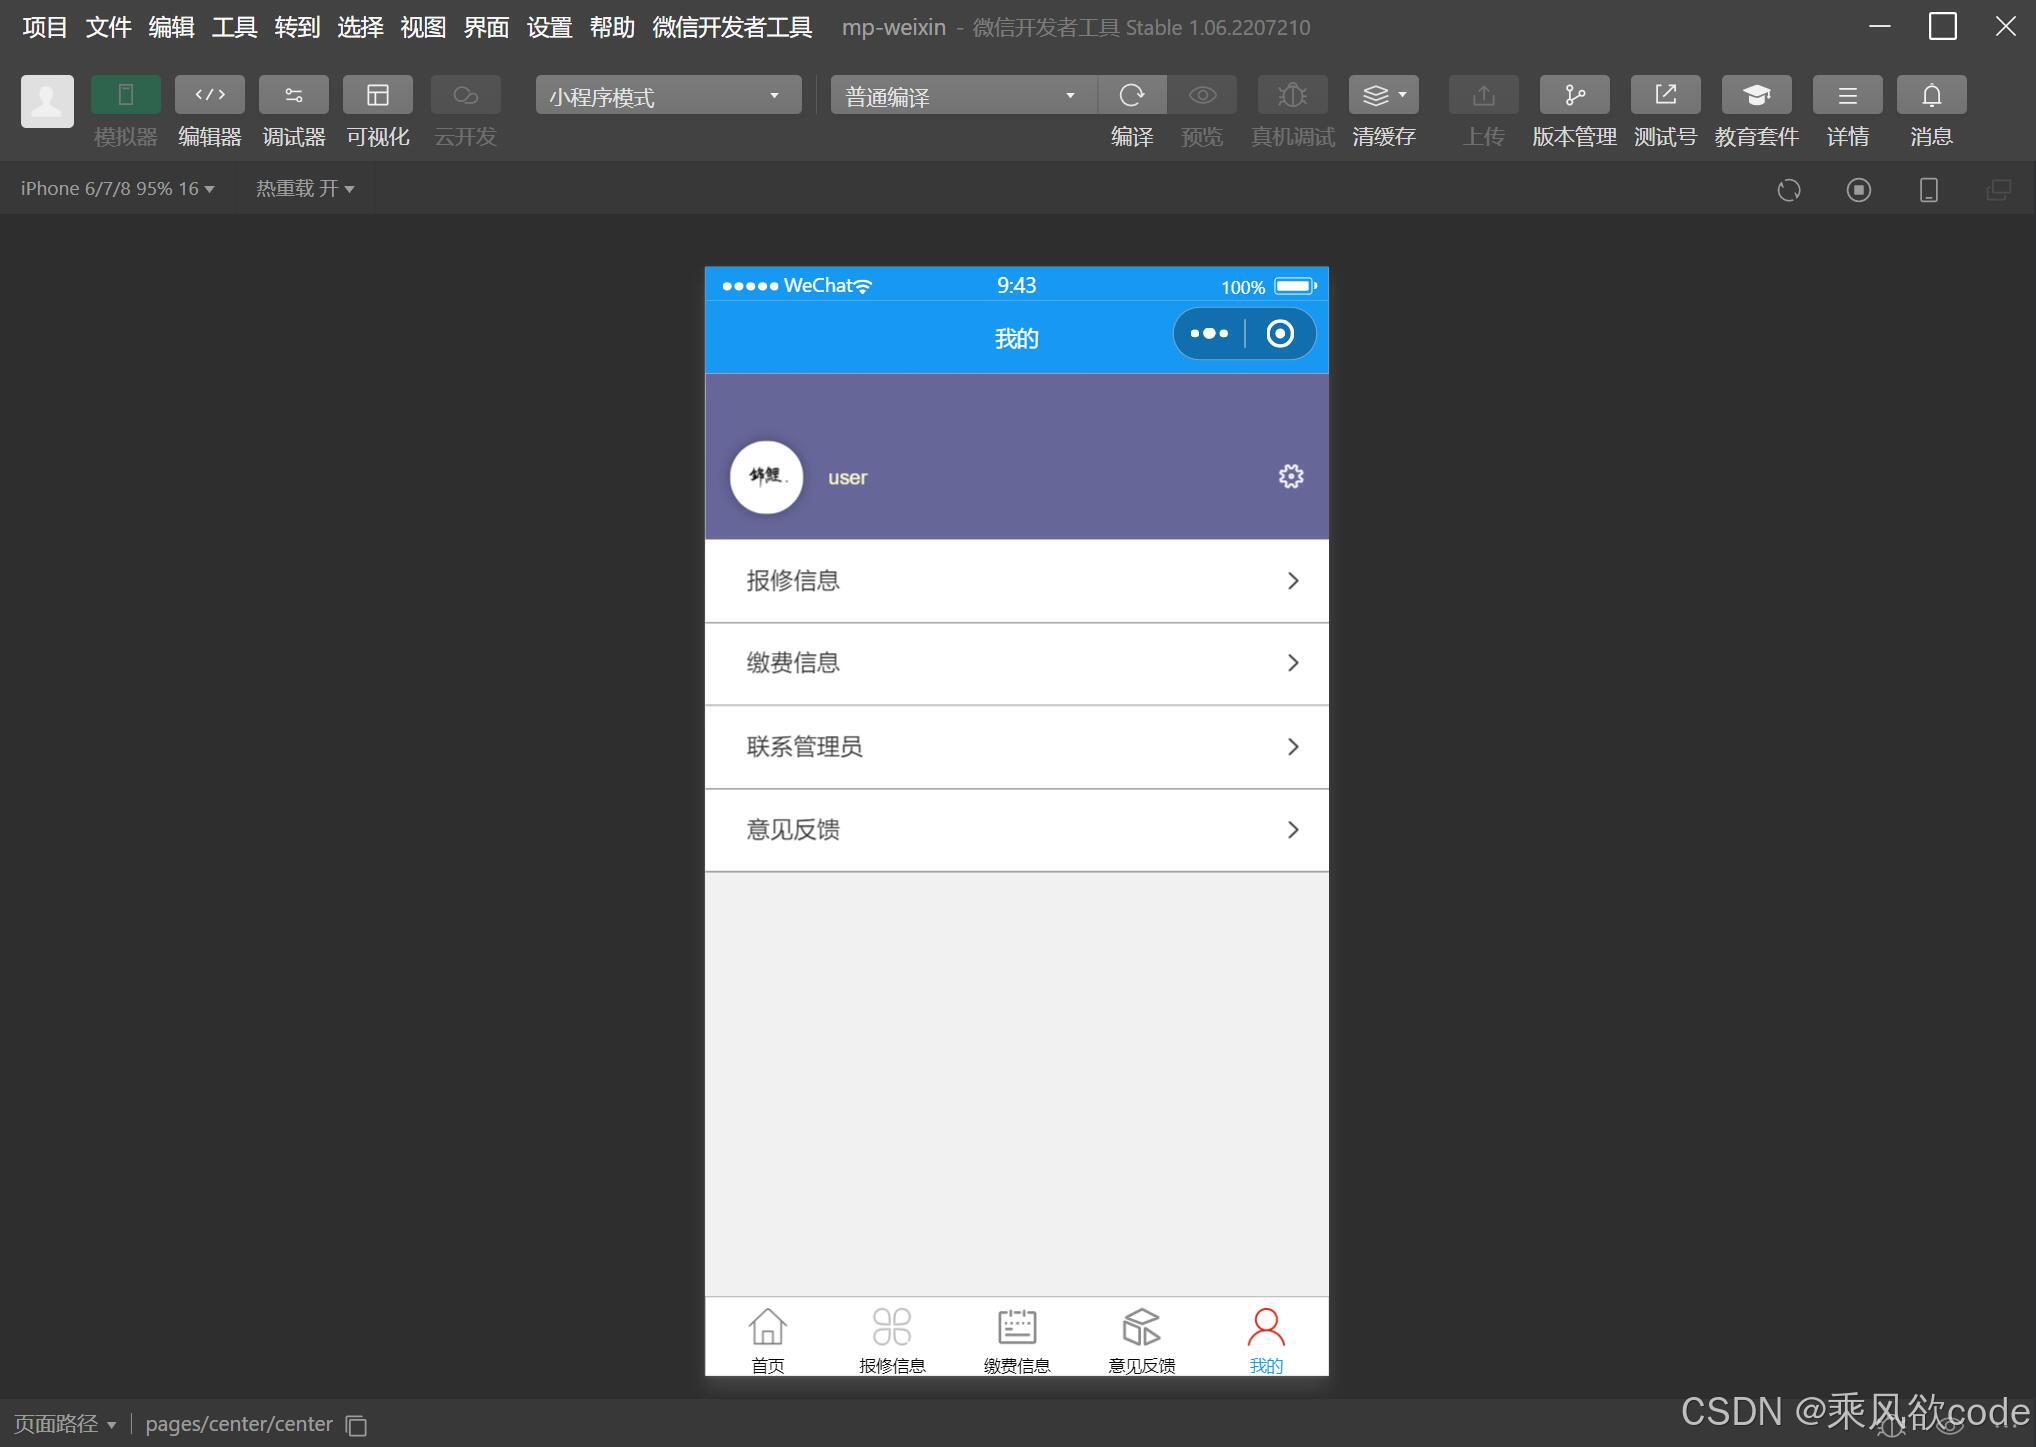Open the 消息 notifications panel
The image size is (2036, 1447).
[1930, 95]
